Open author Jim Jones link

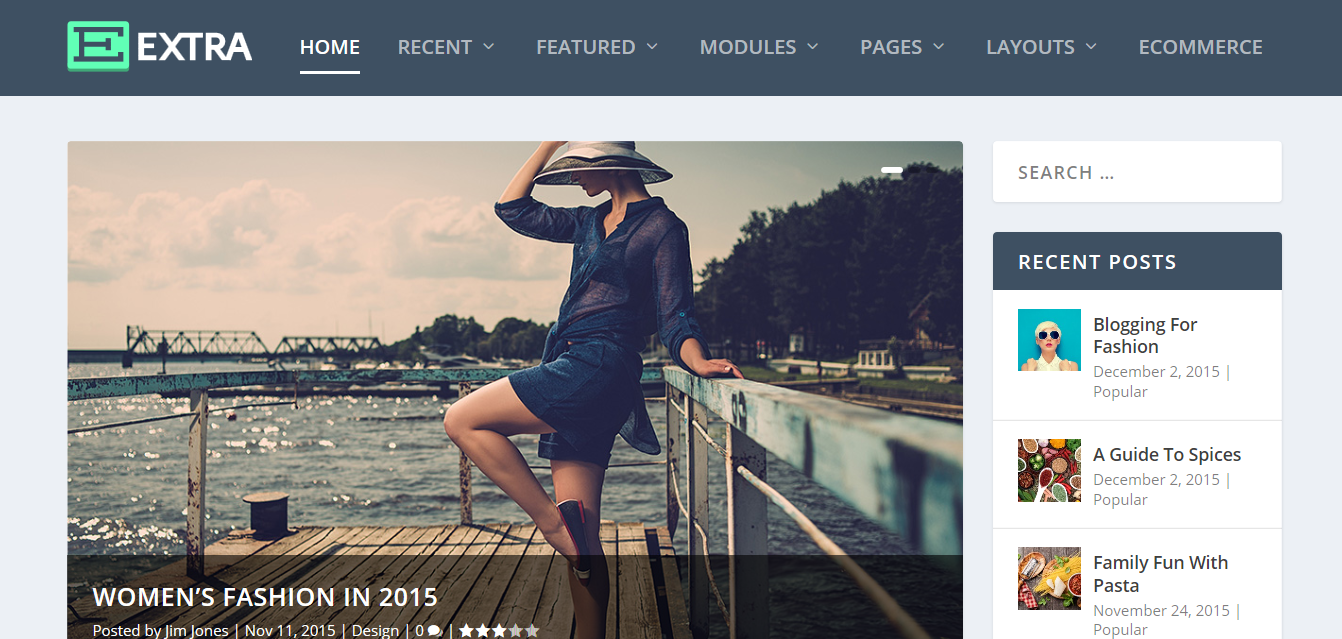(x=196, y=631)
